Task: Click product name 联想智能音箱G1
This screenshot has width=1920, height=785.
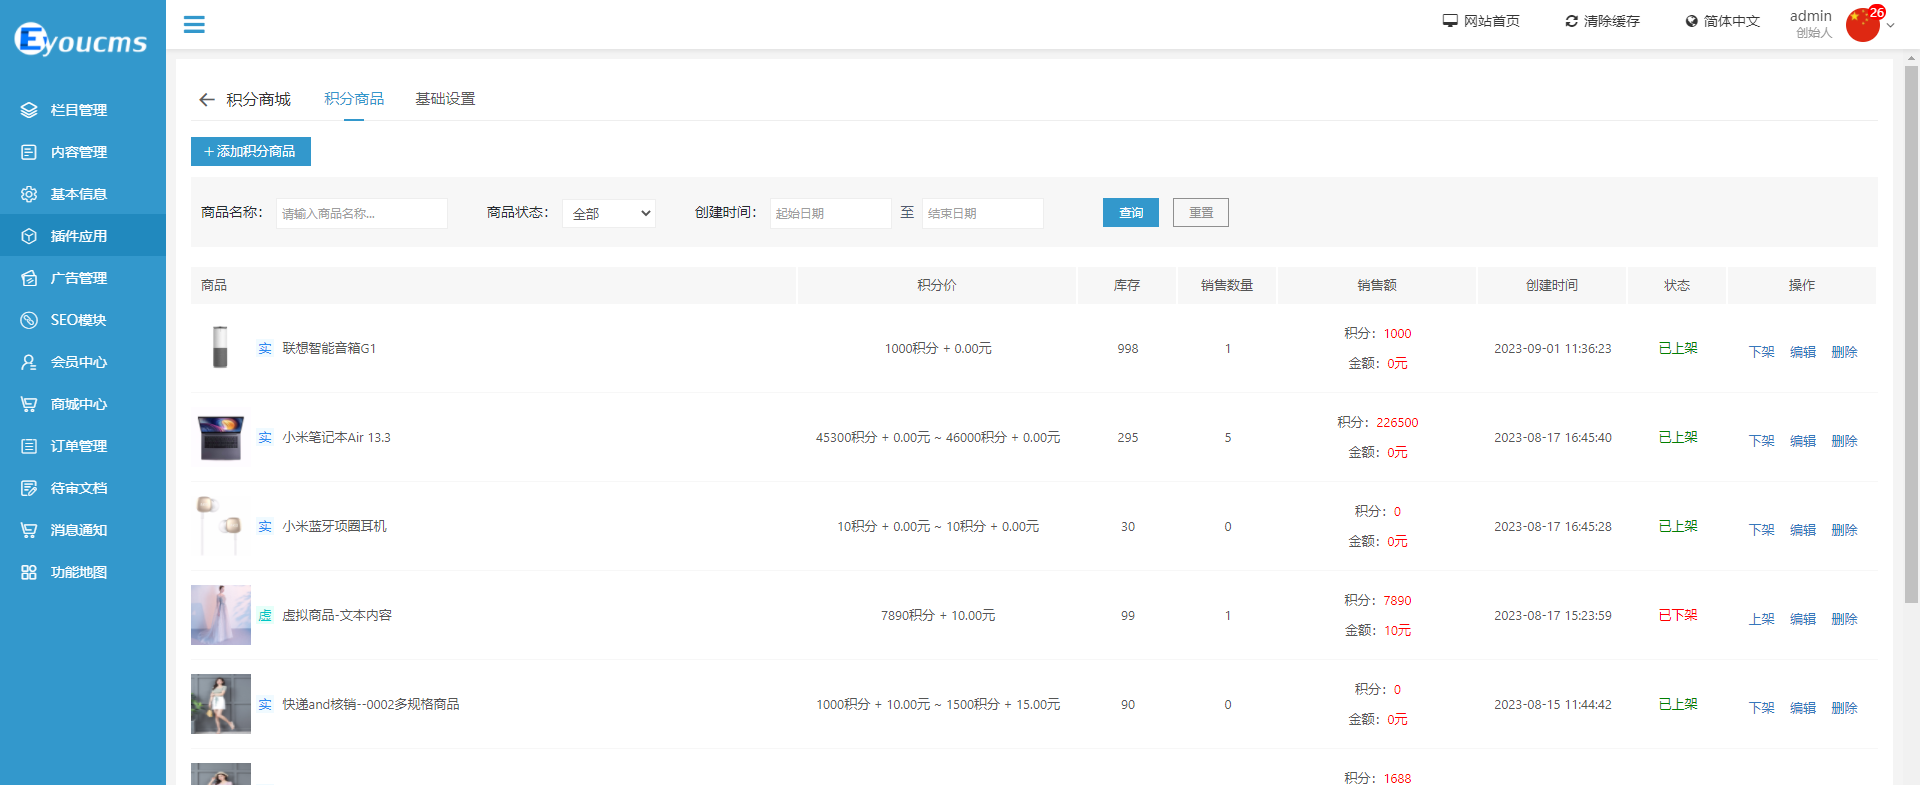Action: 329,348
